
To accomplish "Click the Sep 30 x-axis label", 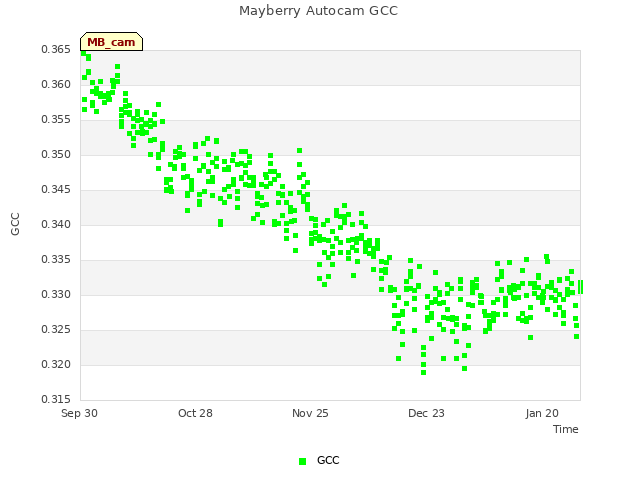I will click(79, 413).
